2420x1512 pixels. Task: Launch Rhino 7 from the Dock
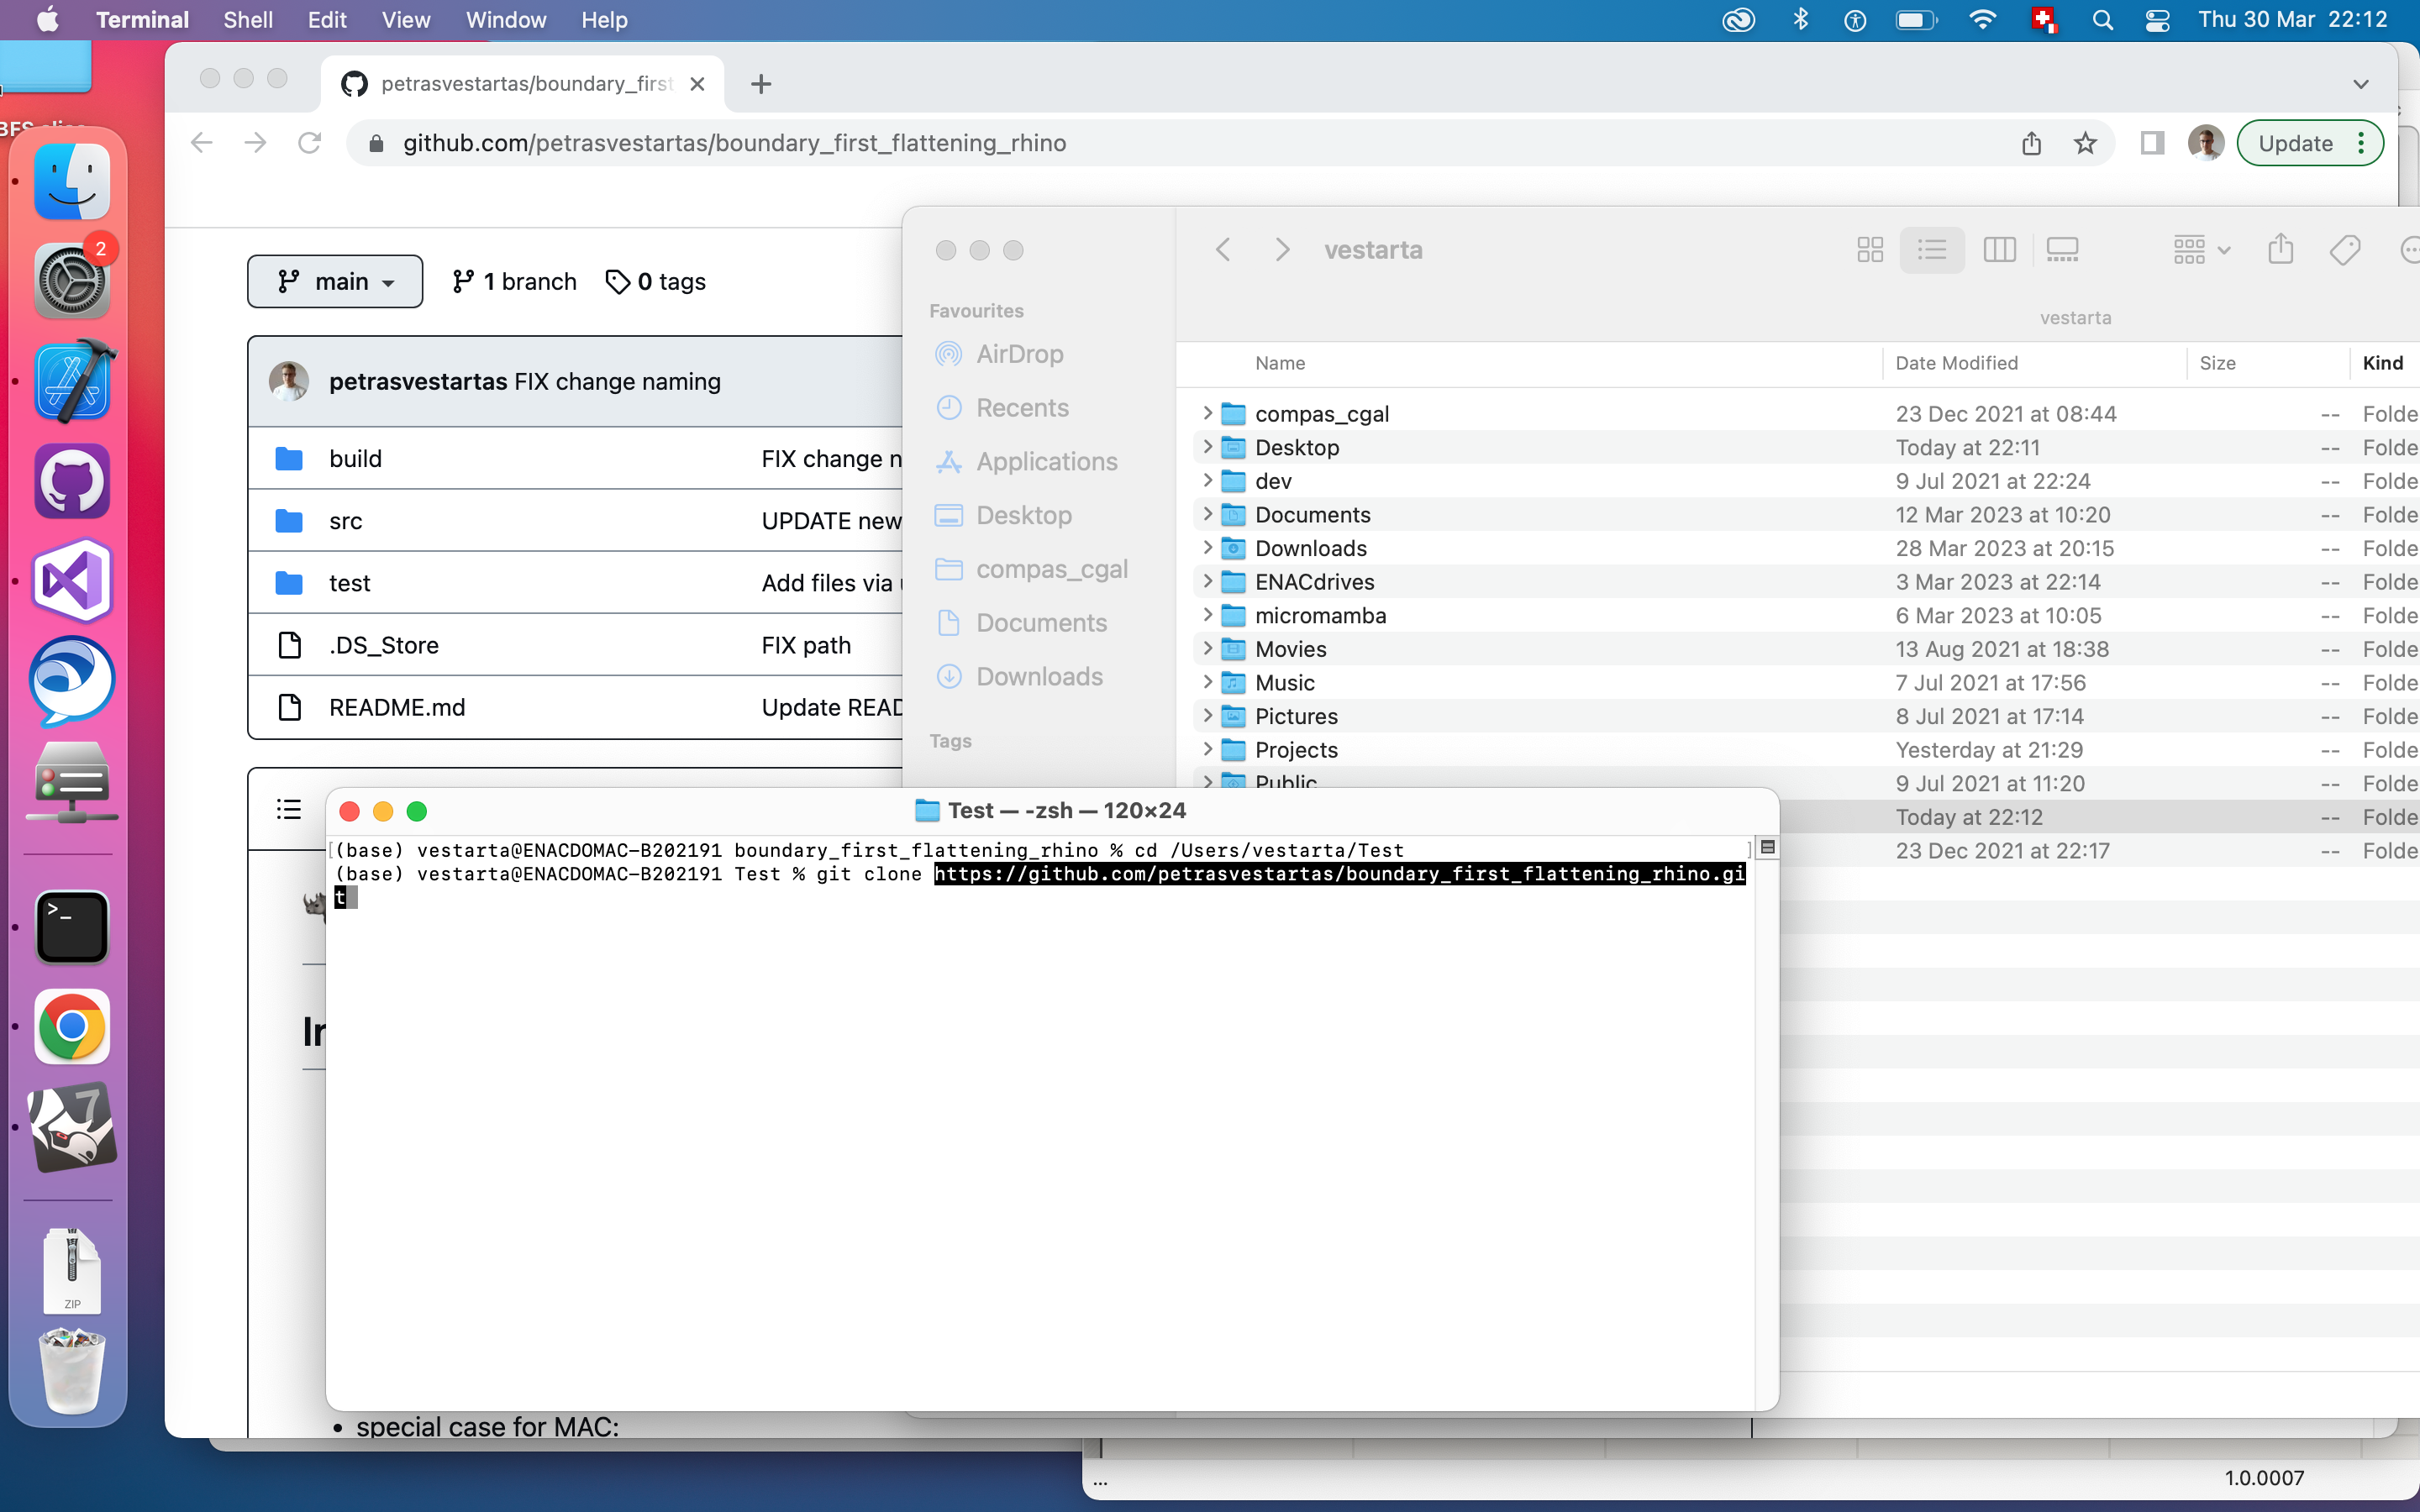point(72,1127)
